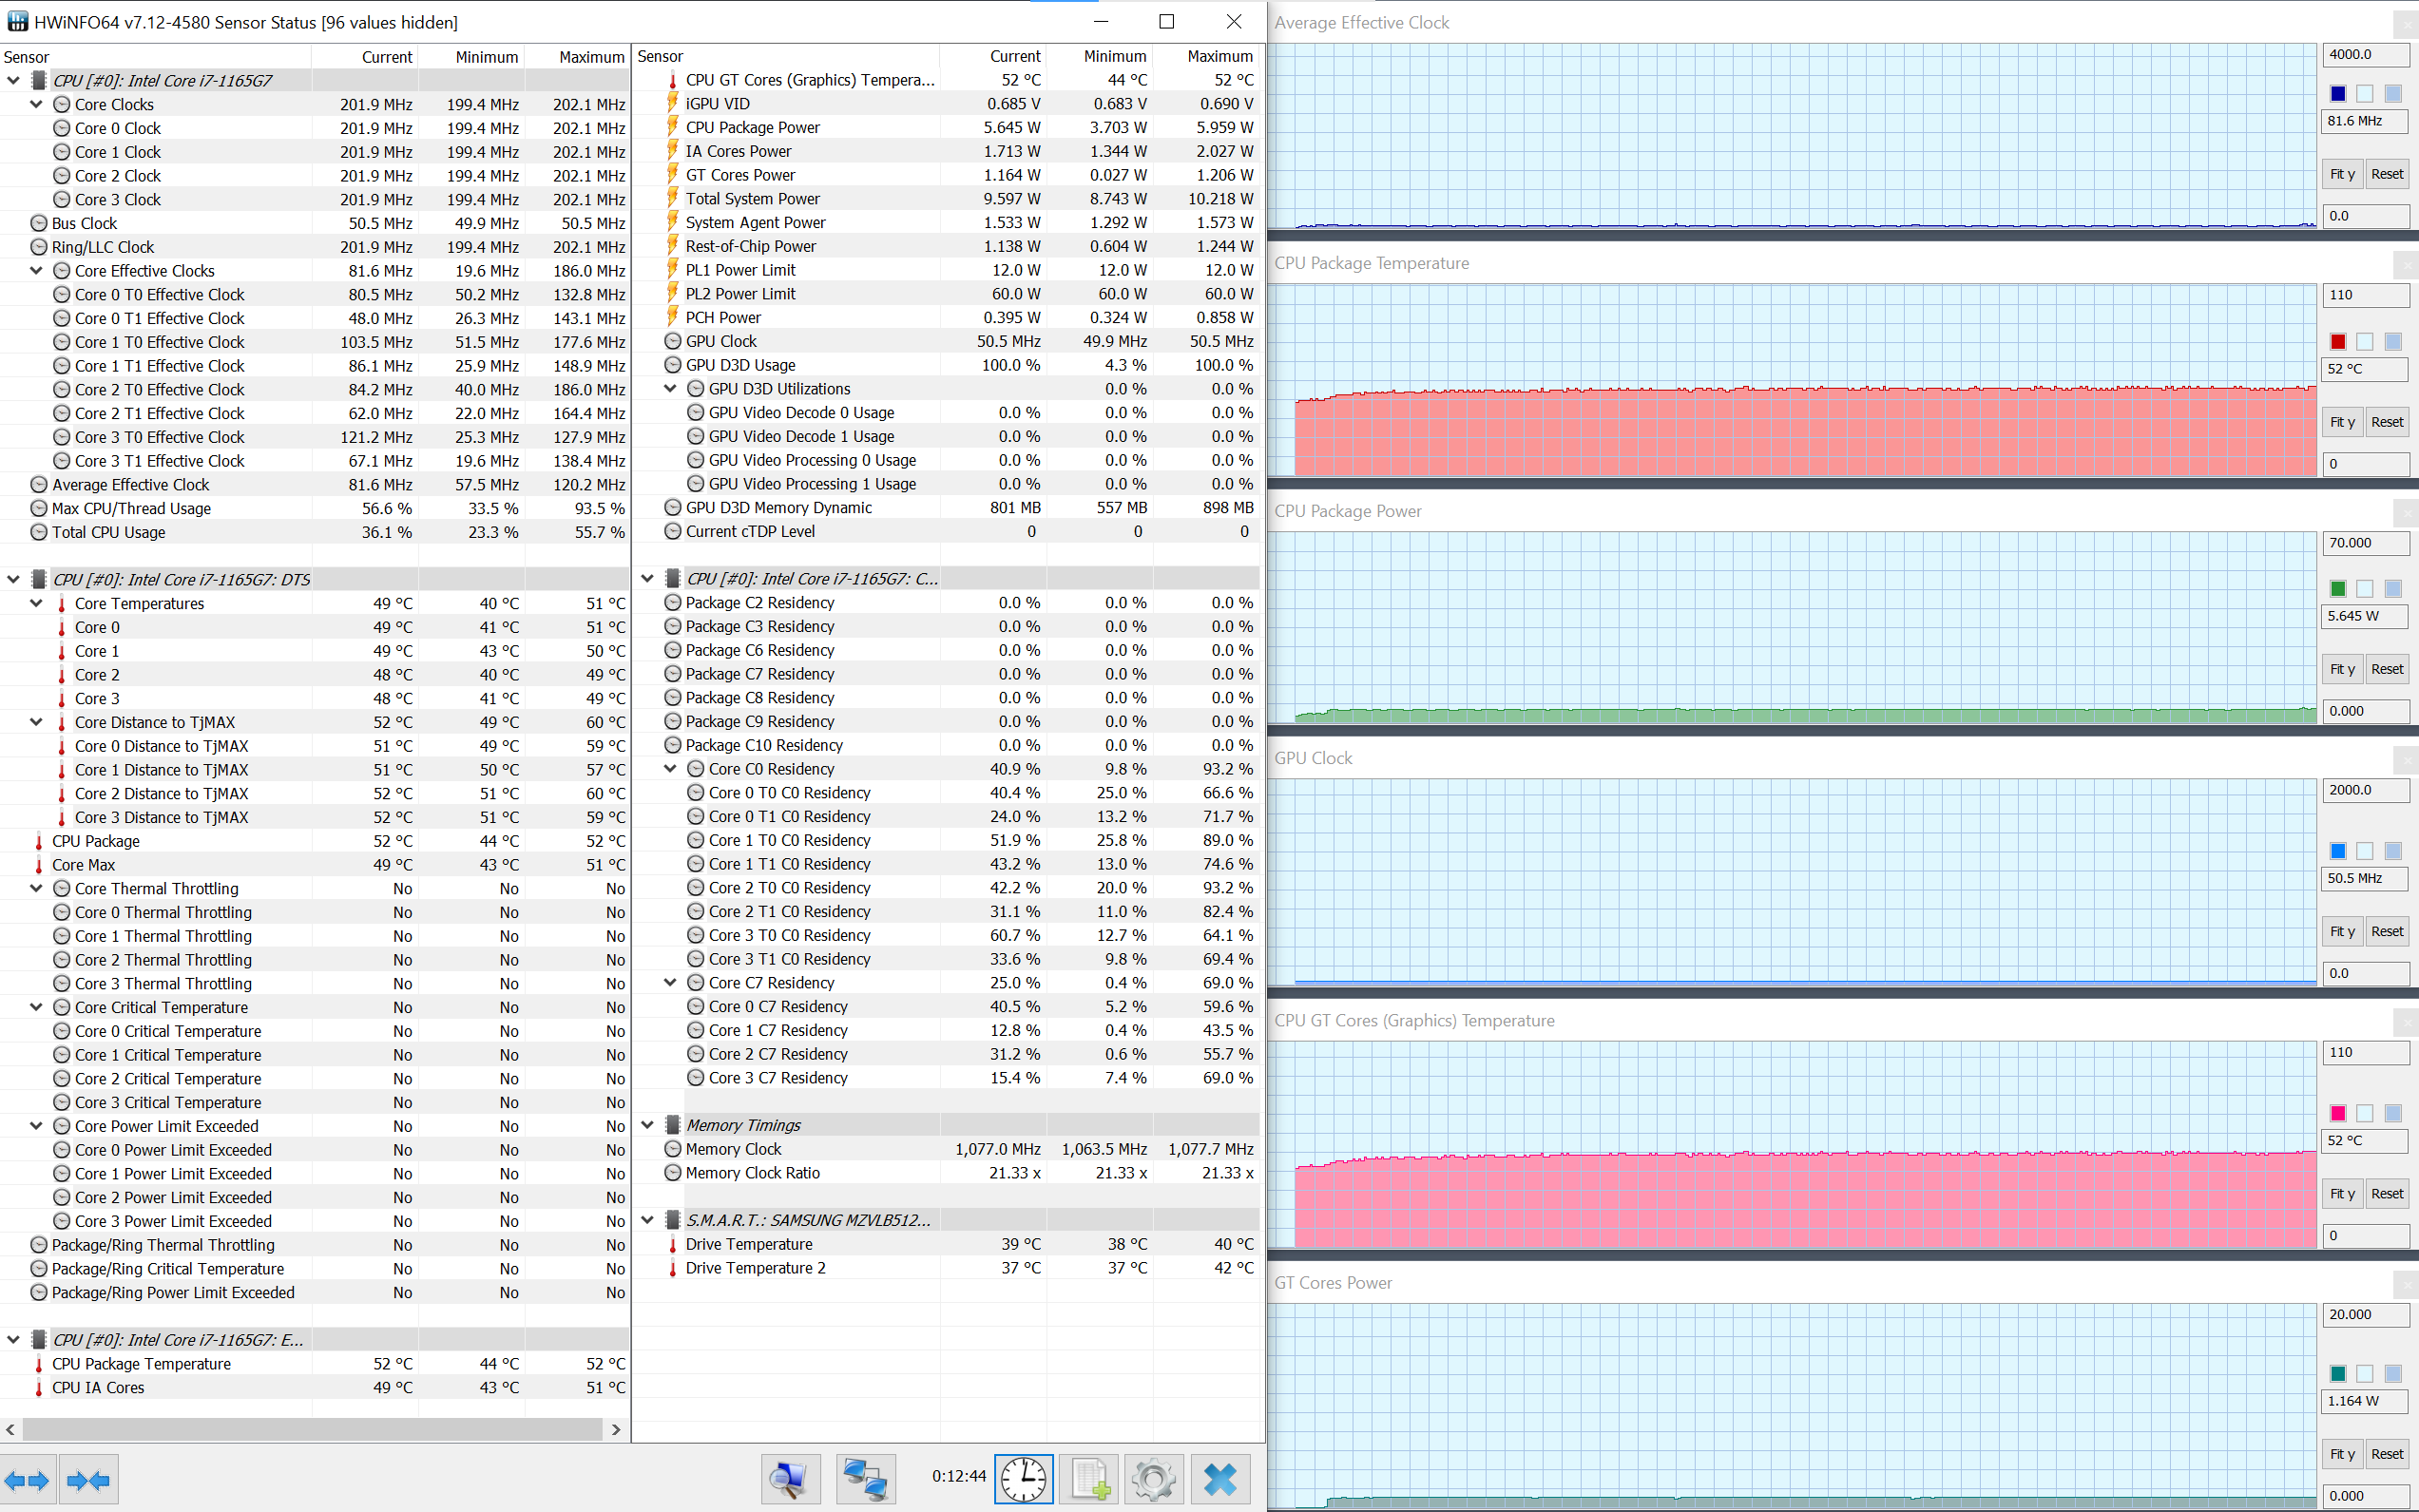Click the Maximum column header in left pane
The width and height of the screenshot is (2419, 1512).
click(x=591, y=57)
